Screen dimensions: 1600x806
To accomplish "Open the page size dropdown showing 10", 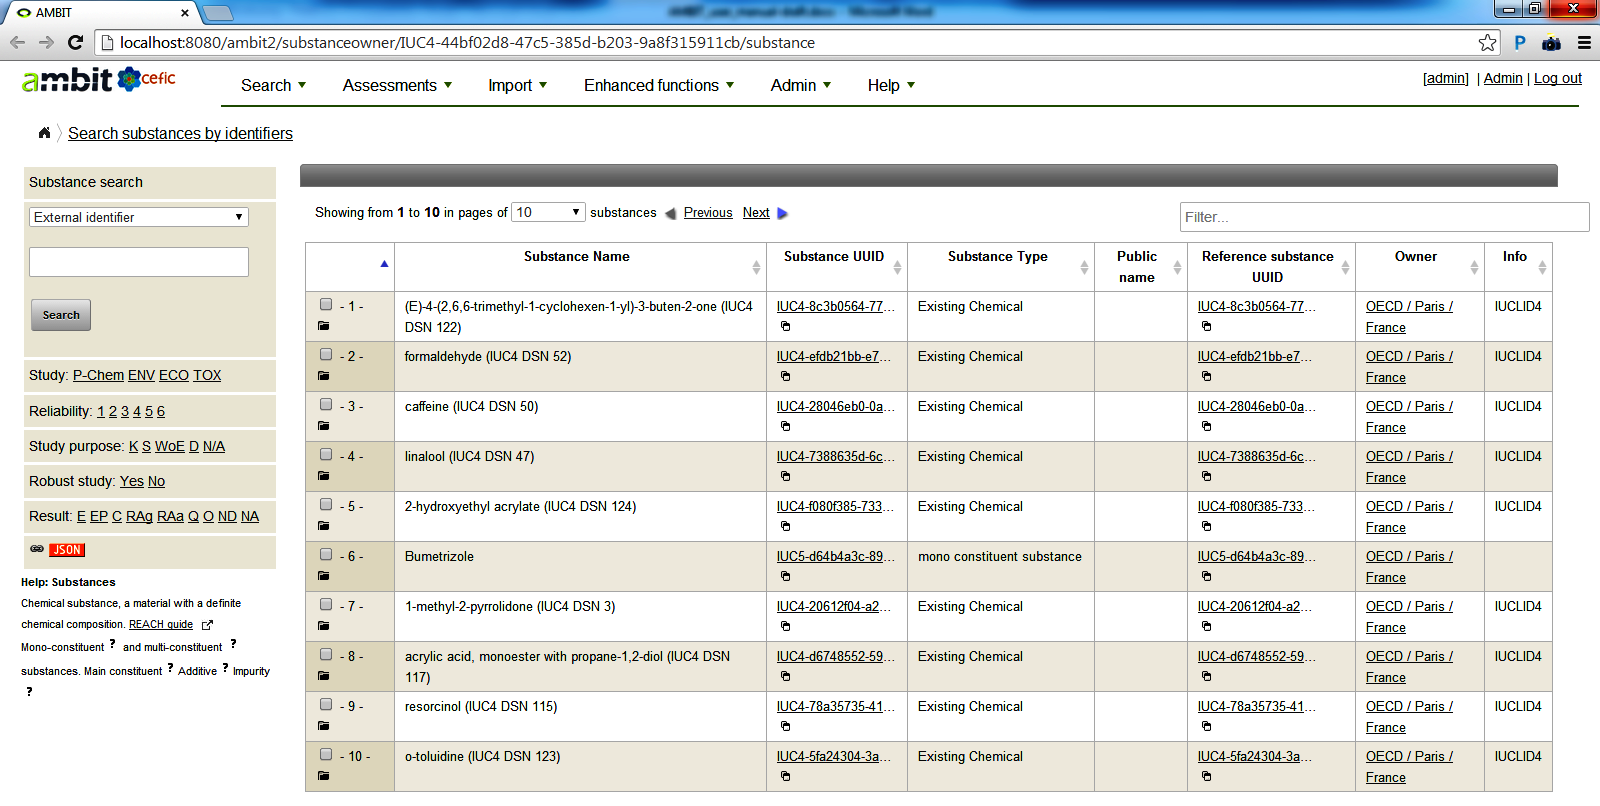I will (548, 212).
